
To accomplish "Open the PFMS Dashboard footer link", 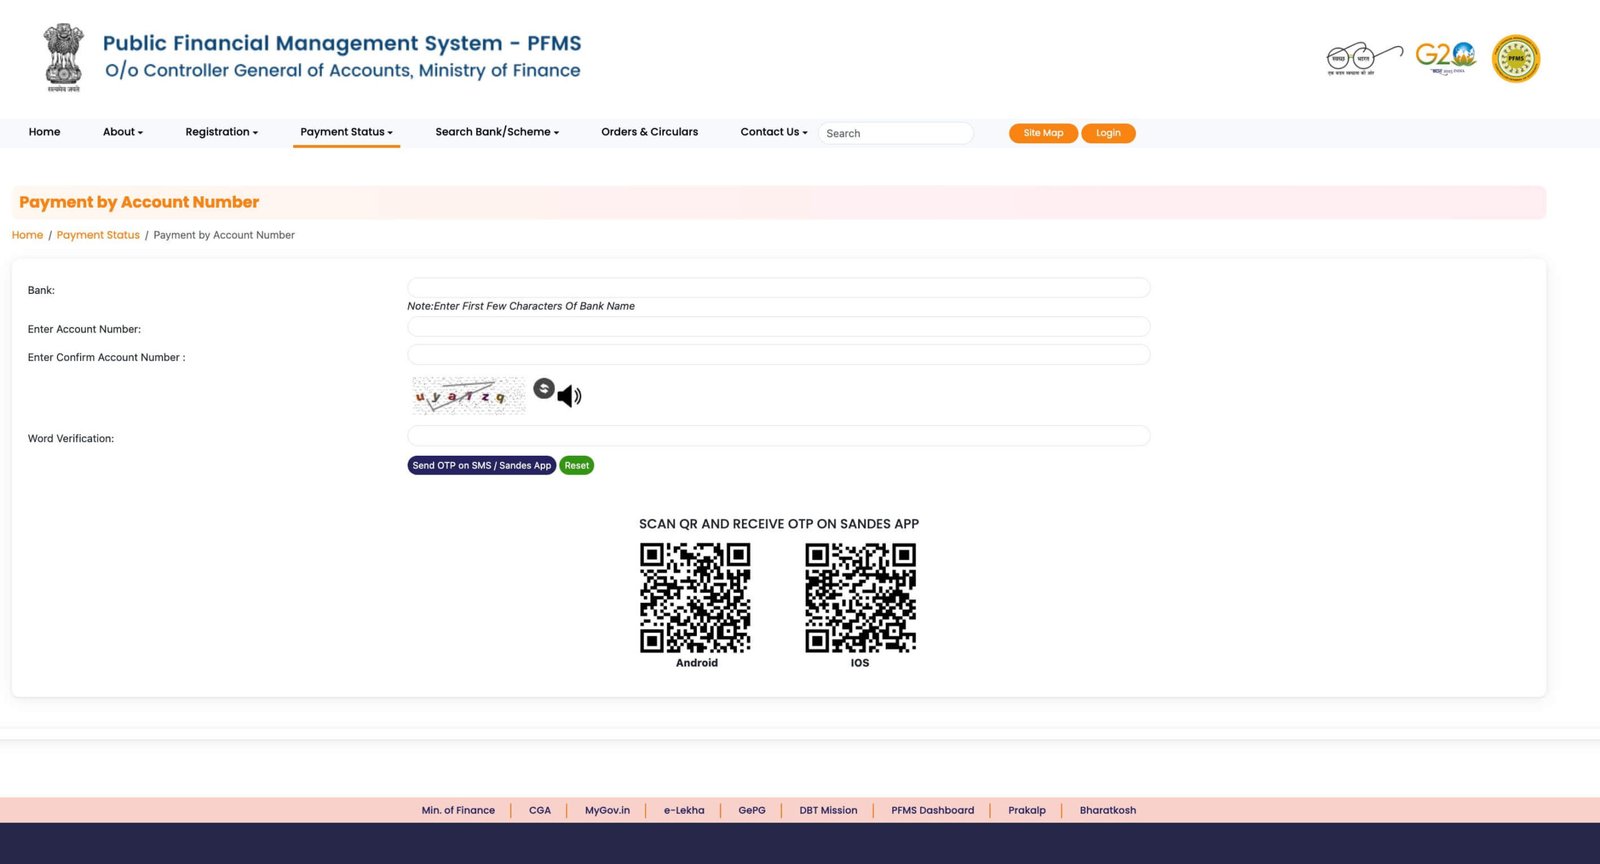I will [x=932, y=810].
